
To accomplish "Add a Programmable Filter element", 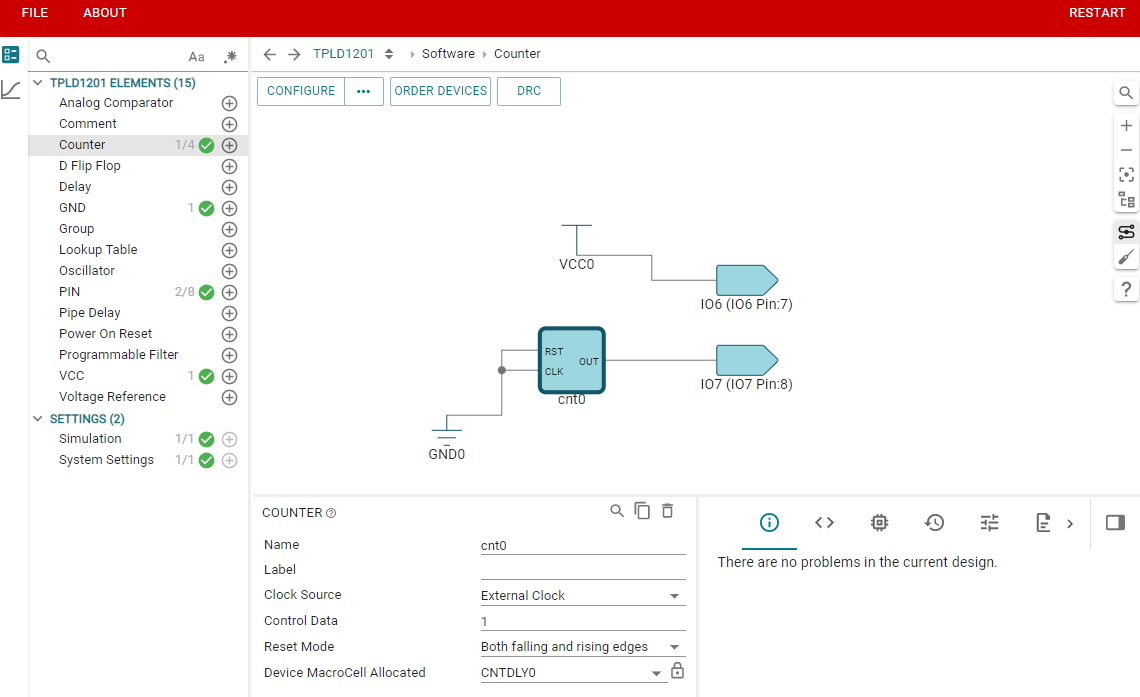I will [x=229, y=355].
